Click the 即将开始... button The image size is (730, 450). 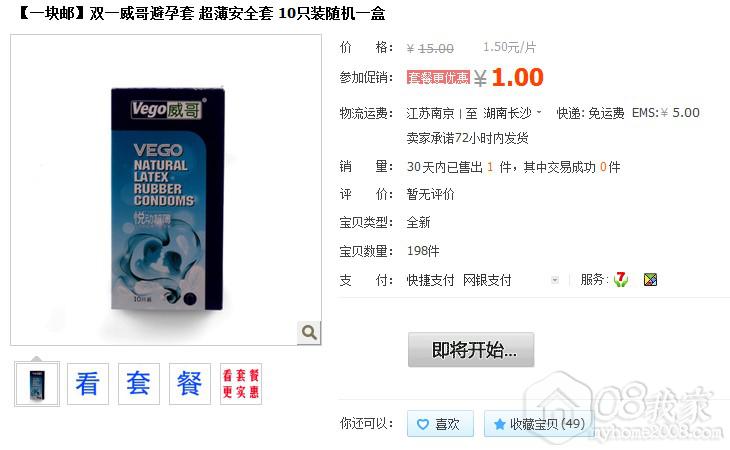point(471,350)
